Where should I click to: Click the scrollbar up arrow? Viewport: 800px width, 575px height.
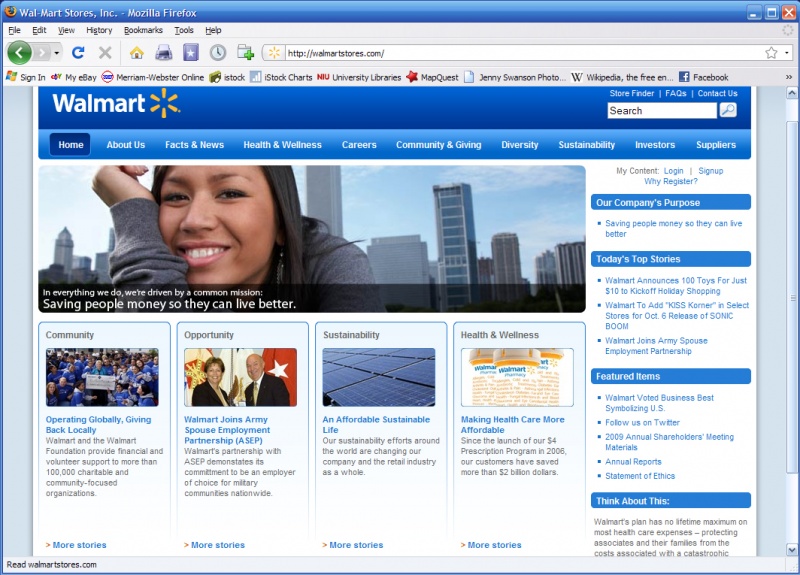point(791,93)
